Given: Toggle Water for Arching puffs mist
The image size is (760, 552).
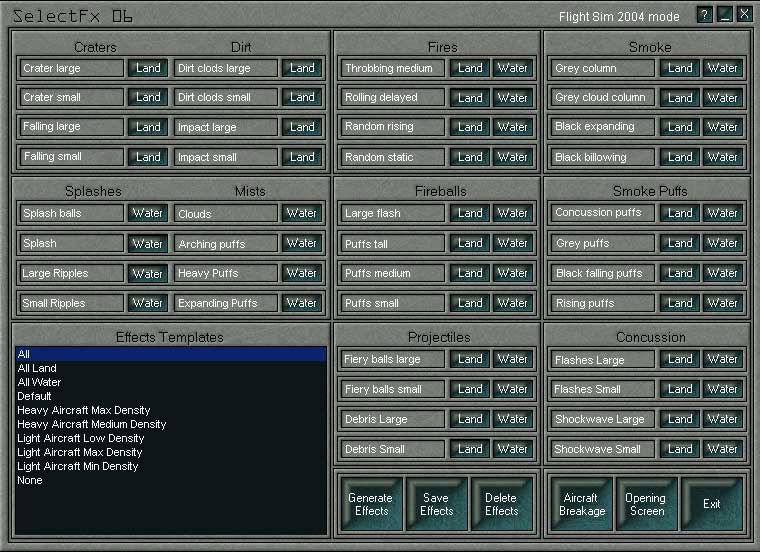Looking at the screenshot, I should 302,243.
